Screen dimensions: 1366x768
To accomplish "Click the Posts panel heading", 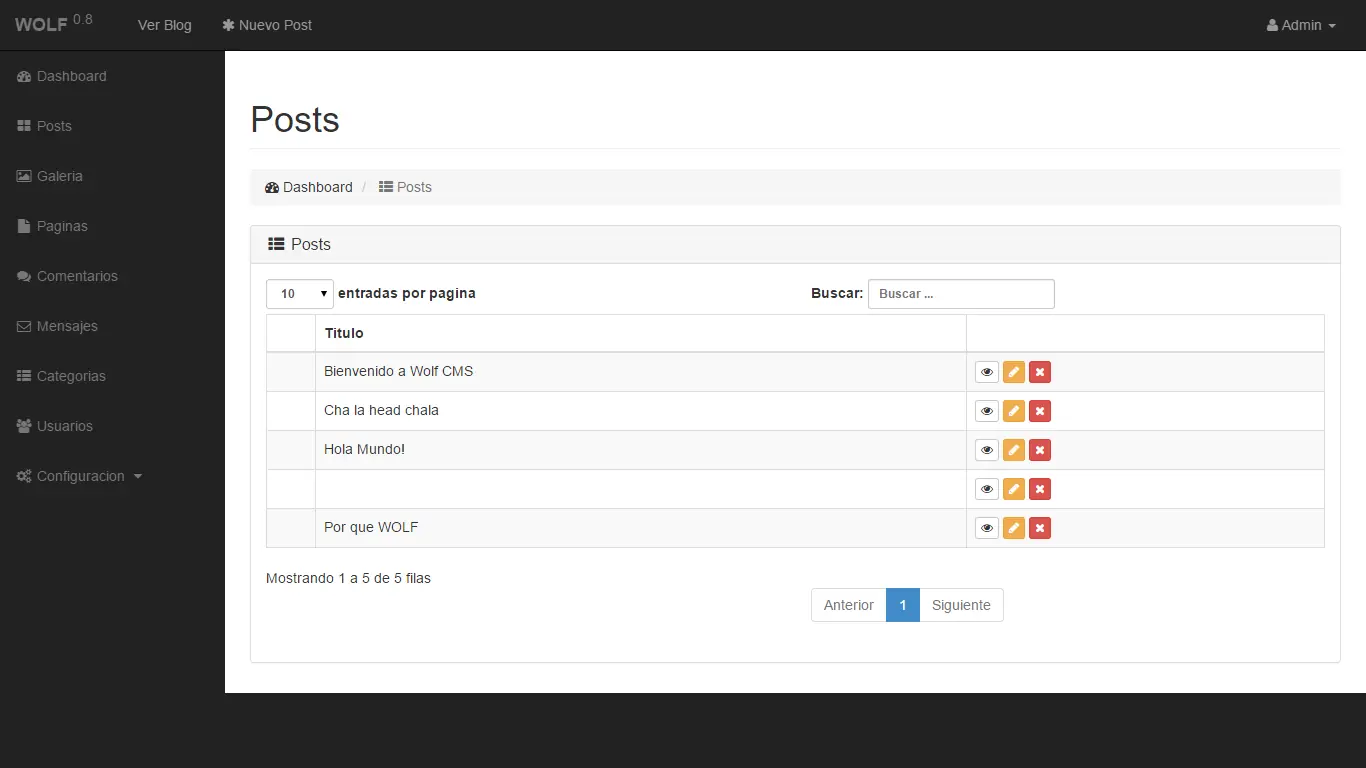I will tap(795, 244).
